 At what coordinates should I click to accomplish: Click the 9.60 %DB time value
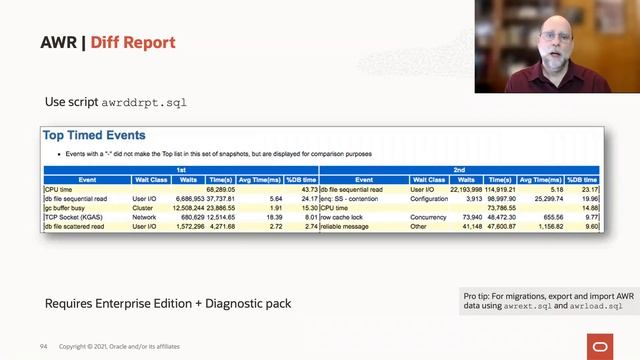point(592,227)
